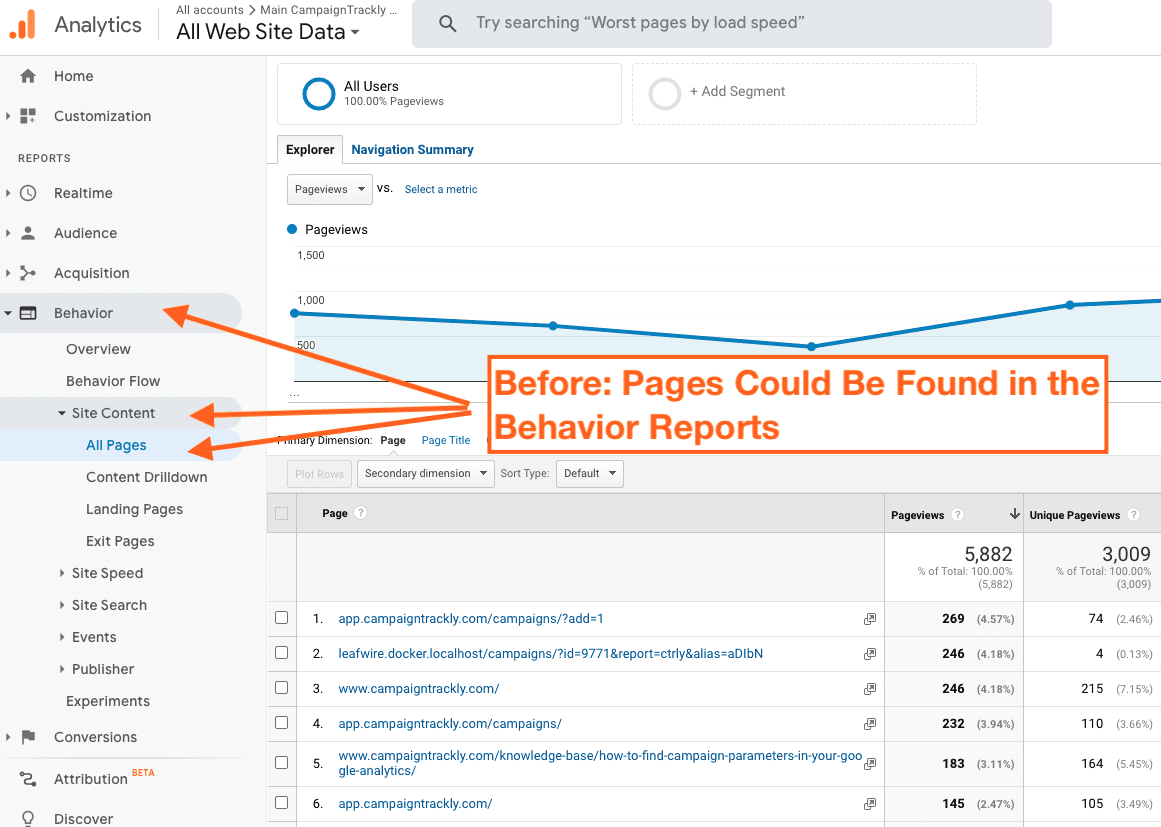Image resolution: width=1161 pixels, height=827 pixels.
Task: Tick the select-all checkbox in table header
Action: coord(281,513)
